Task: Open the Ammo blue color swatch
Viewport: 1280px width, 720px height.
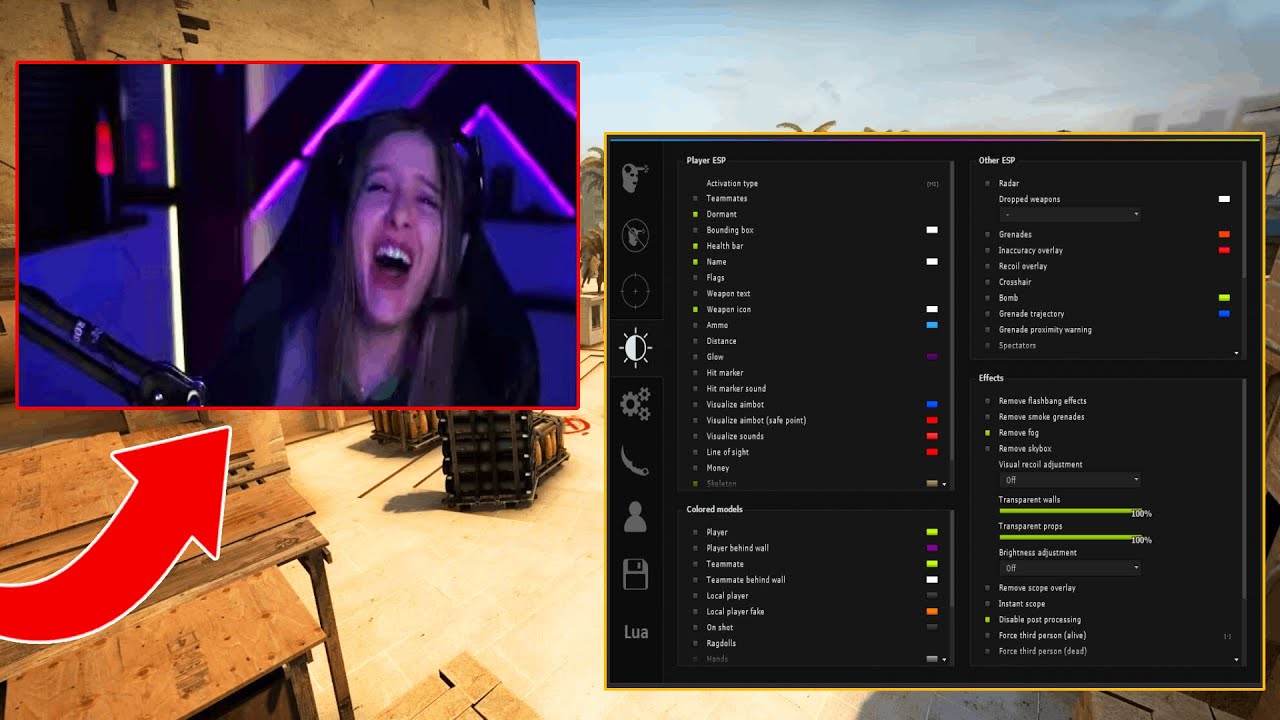Action: 932,325
